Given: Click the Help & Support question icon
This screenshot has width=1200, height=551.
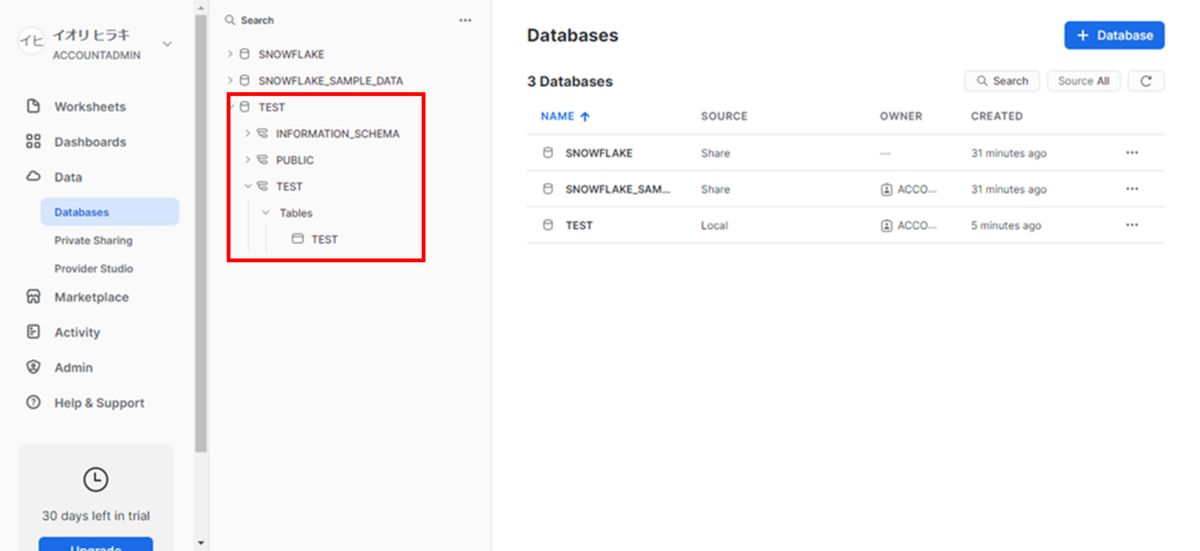Looking at the screenshot, I should 33,403.
